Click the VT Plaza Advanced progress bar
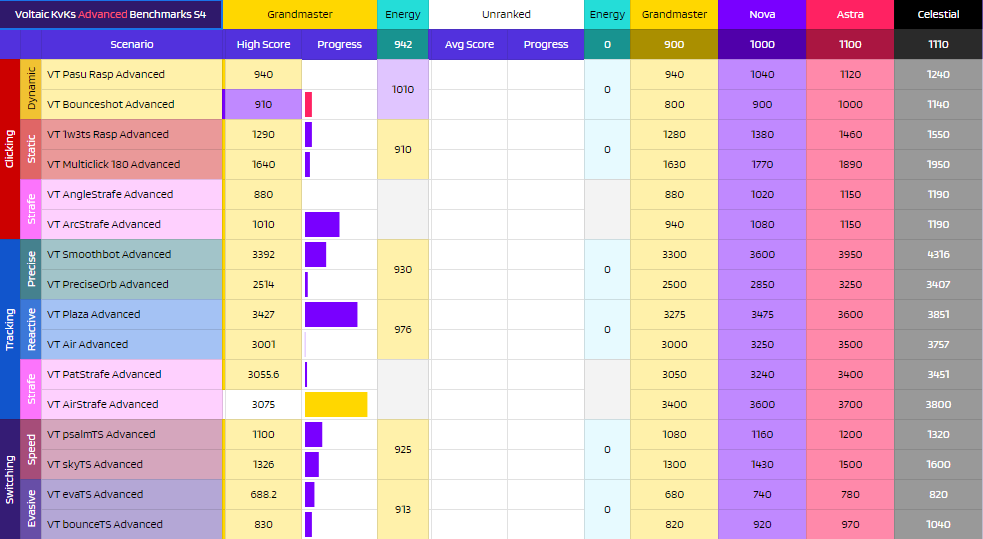The height and width of the screenshot is (539, 983). coord(331,315)
